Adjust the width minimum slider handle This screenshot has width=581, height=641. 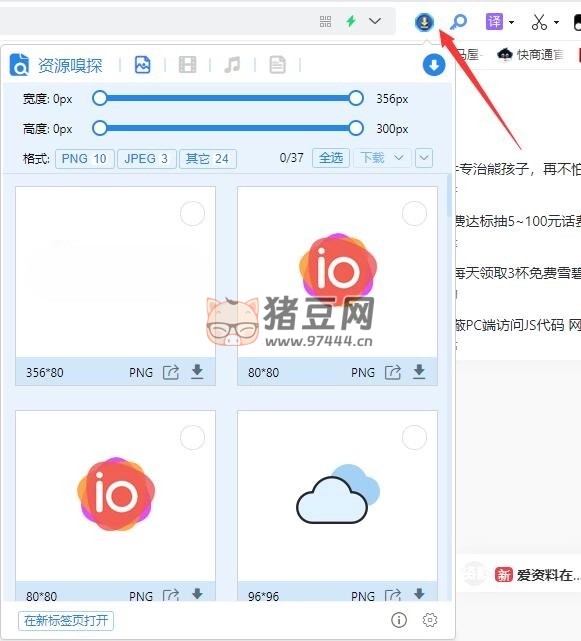(99, 99)
